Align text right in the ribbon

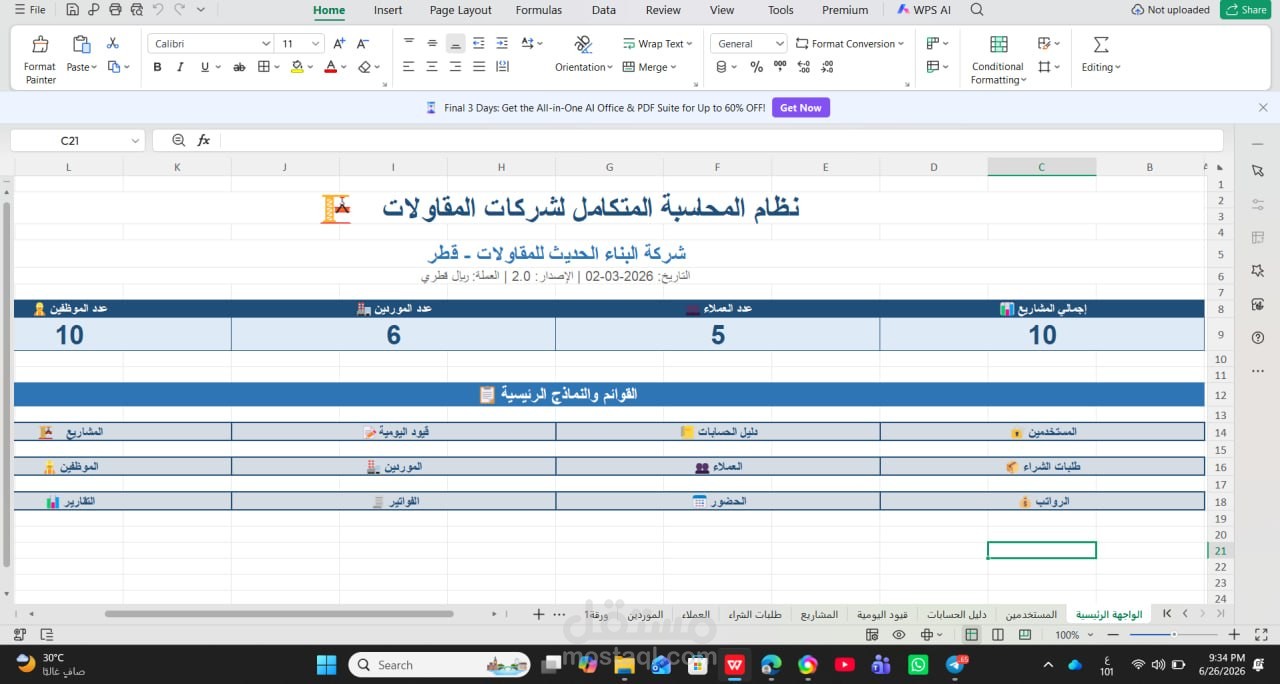[x=455, y=67]
